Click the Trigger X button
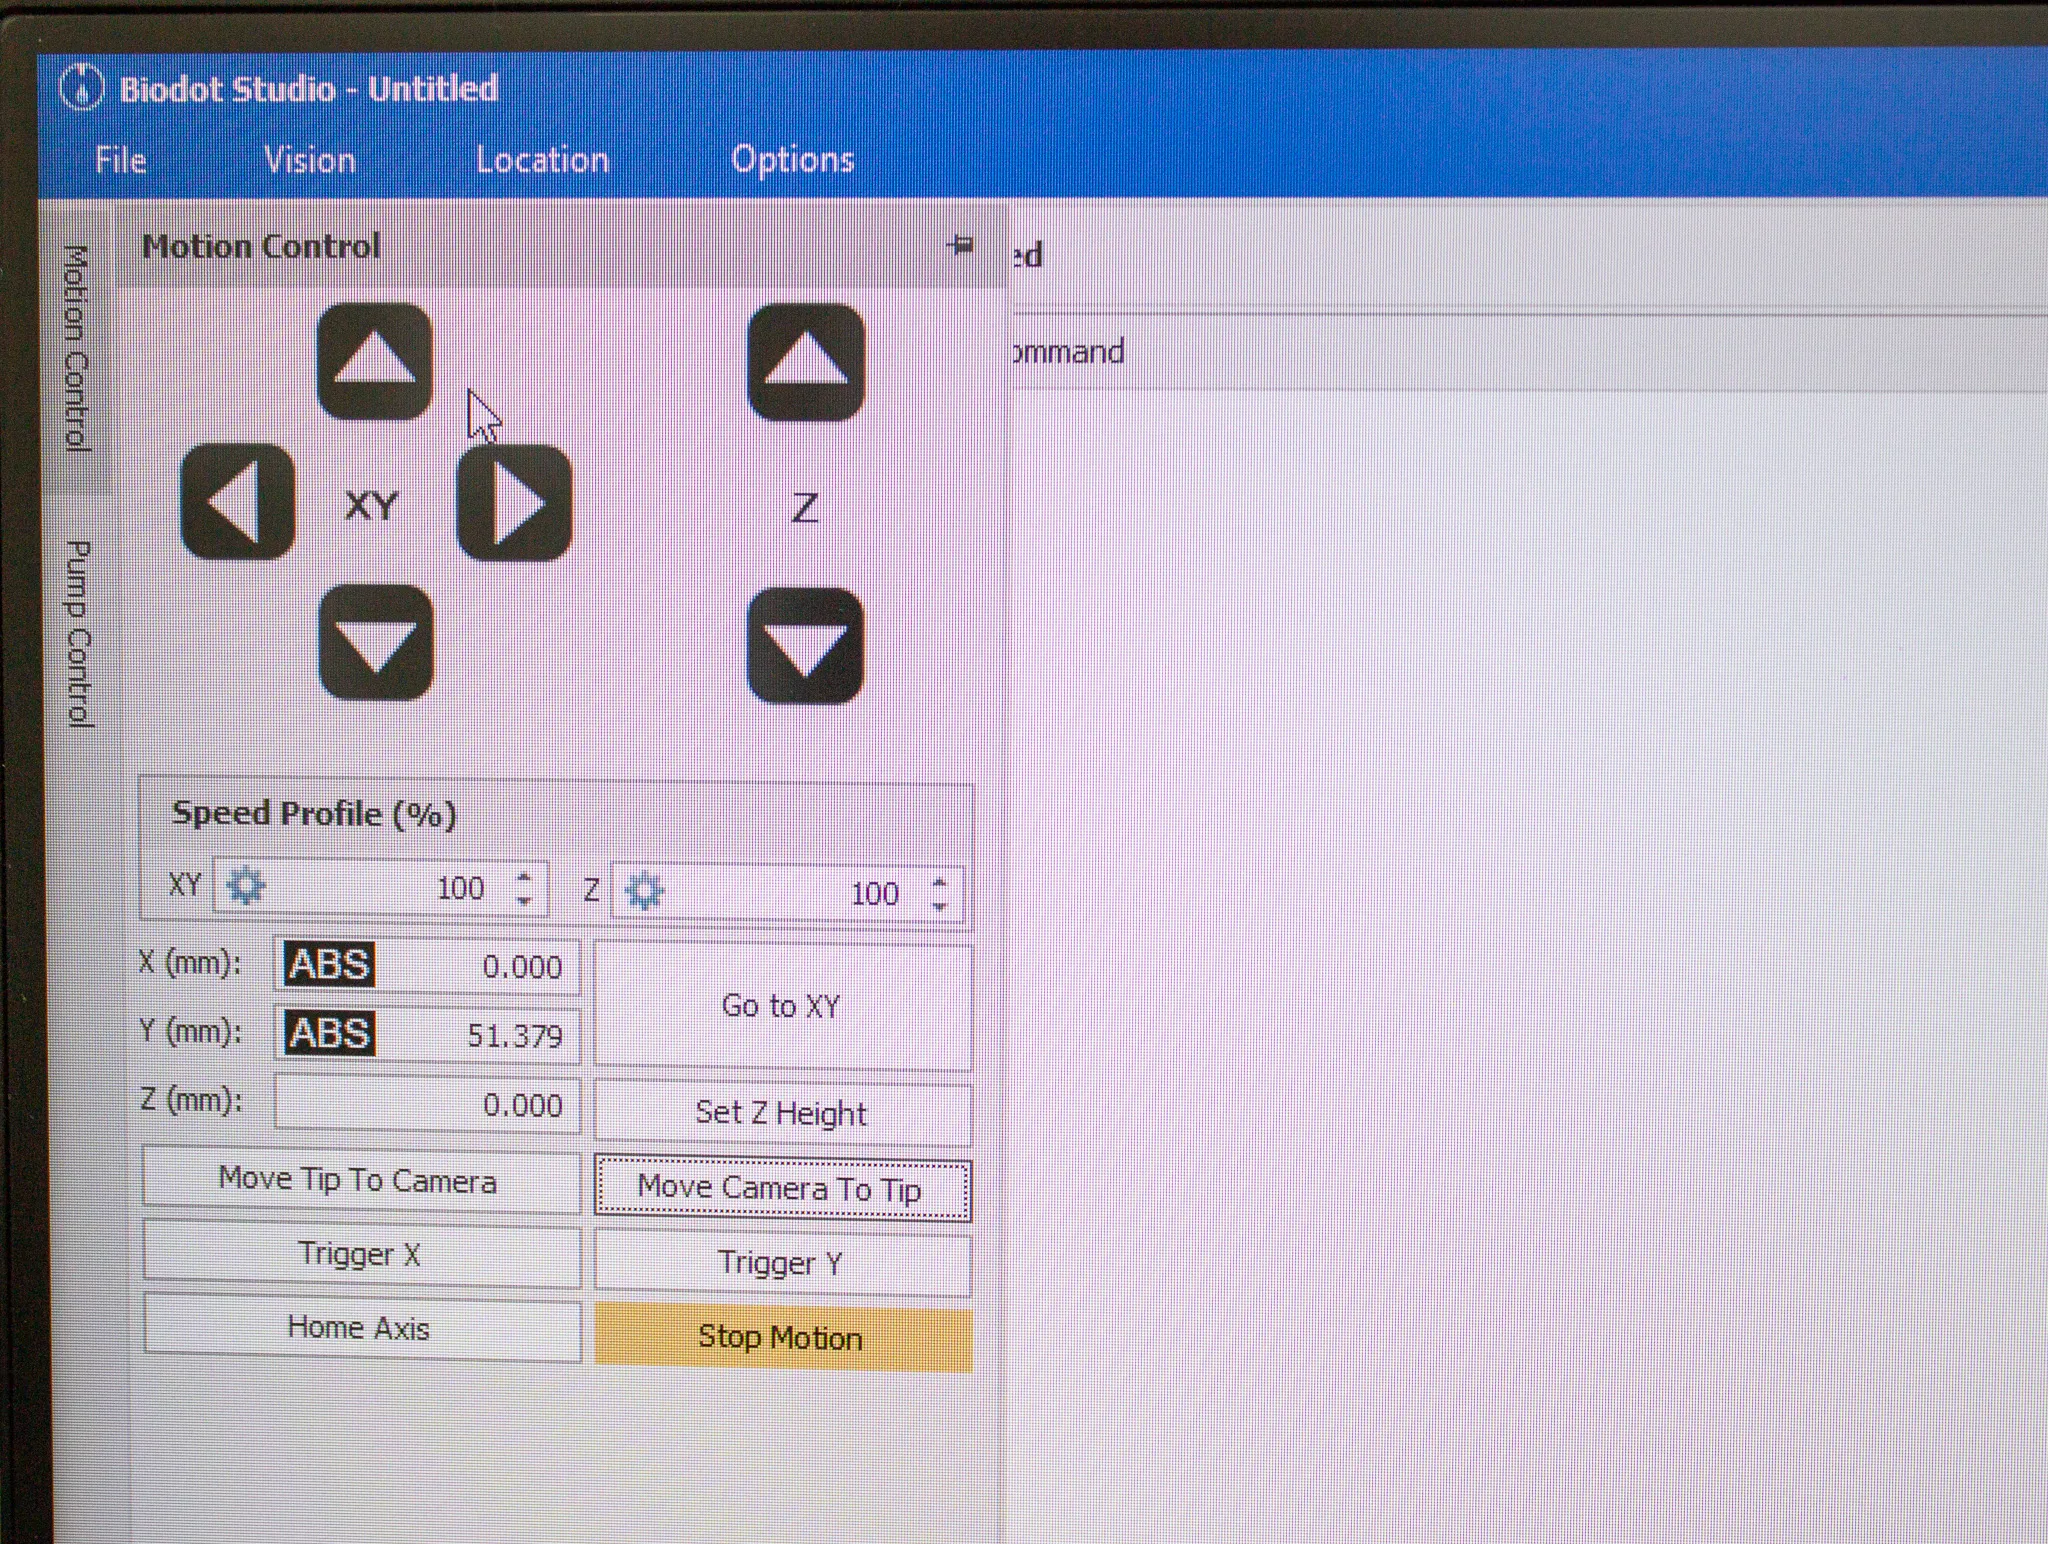The width and height of the screenshot is (2048, 1544). pyautogui.click(x=361, y=1254)
